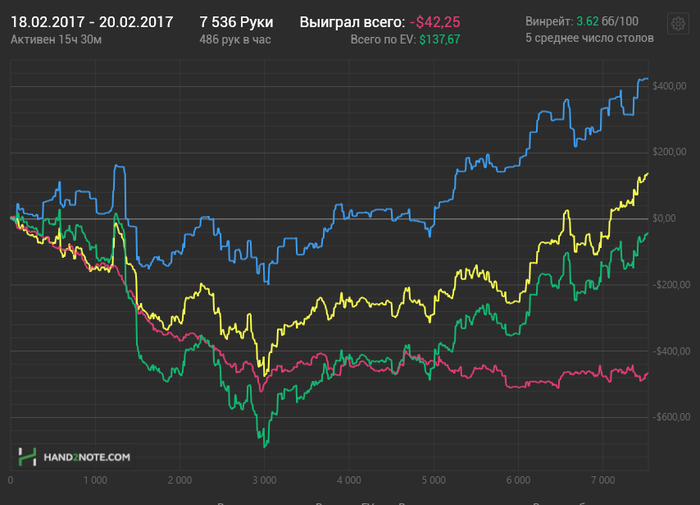Click the yellow line's end point
Screen dimensions: 700x505
pos(647,174)
